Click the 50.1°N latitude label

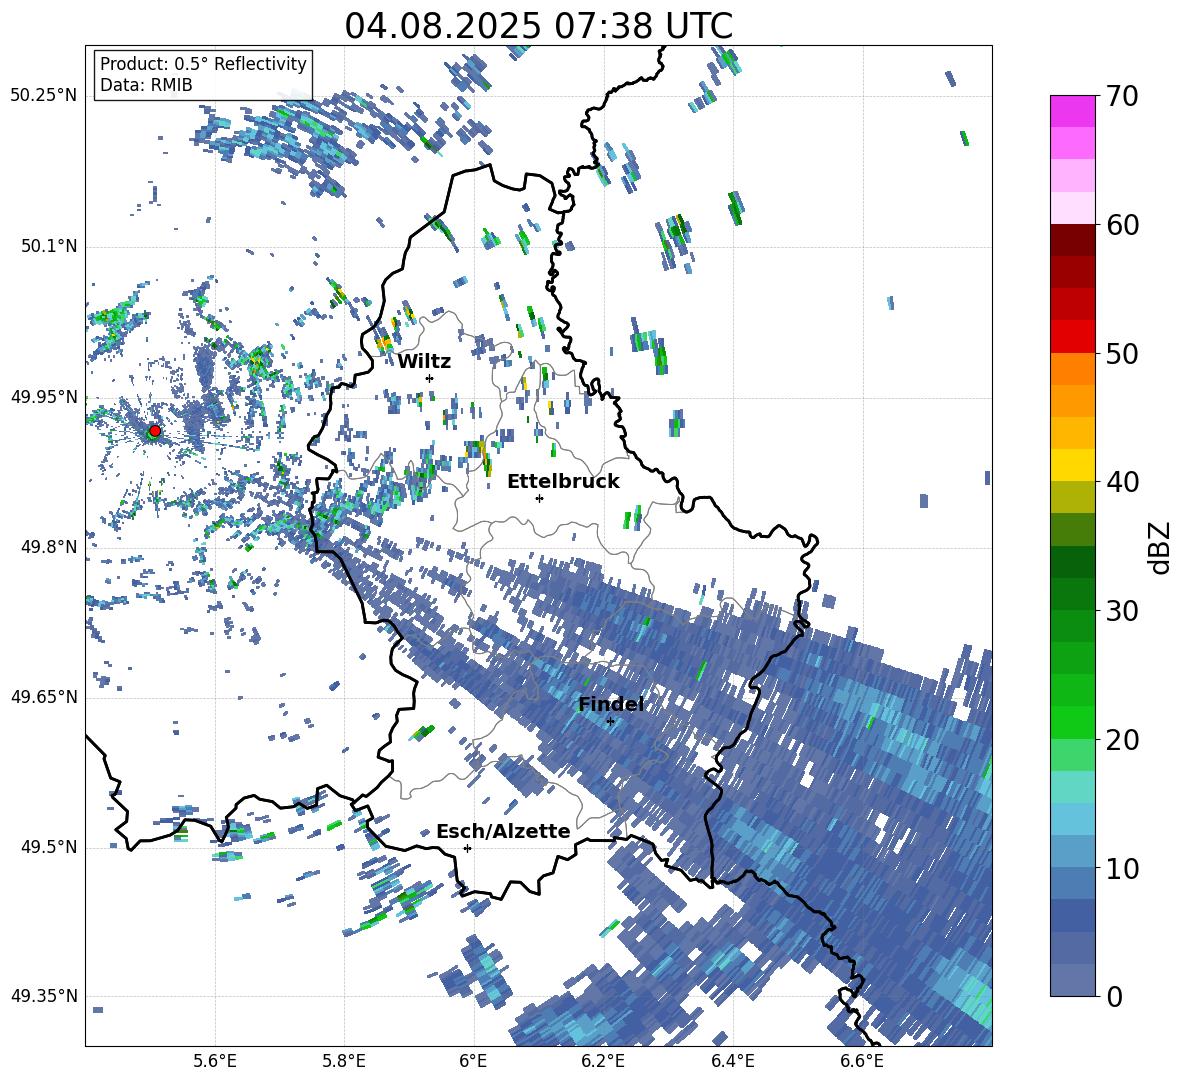48,246
